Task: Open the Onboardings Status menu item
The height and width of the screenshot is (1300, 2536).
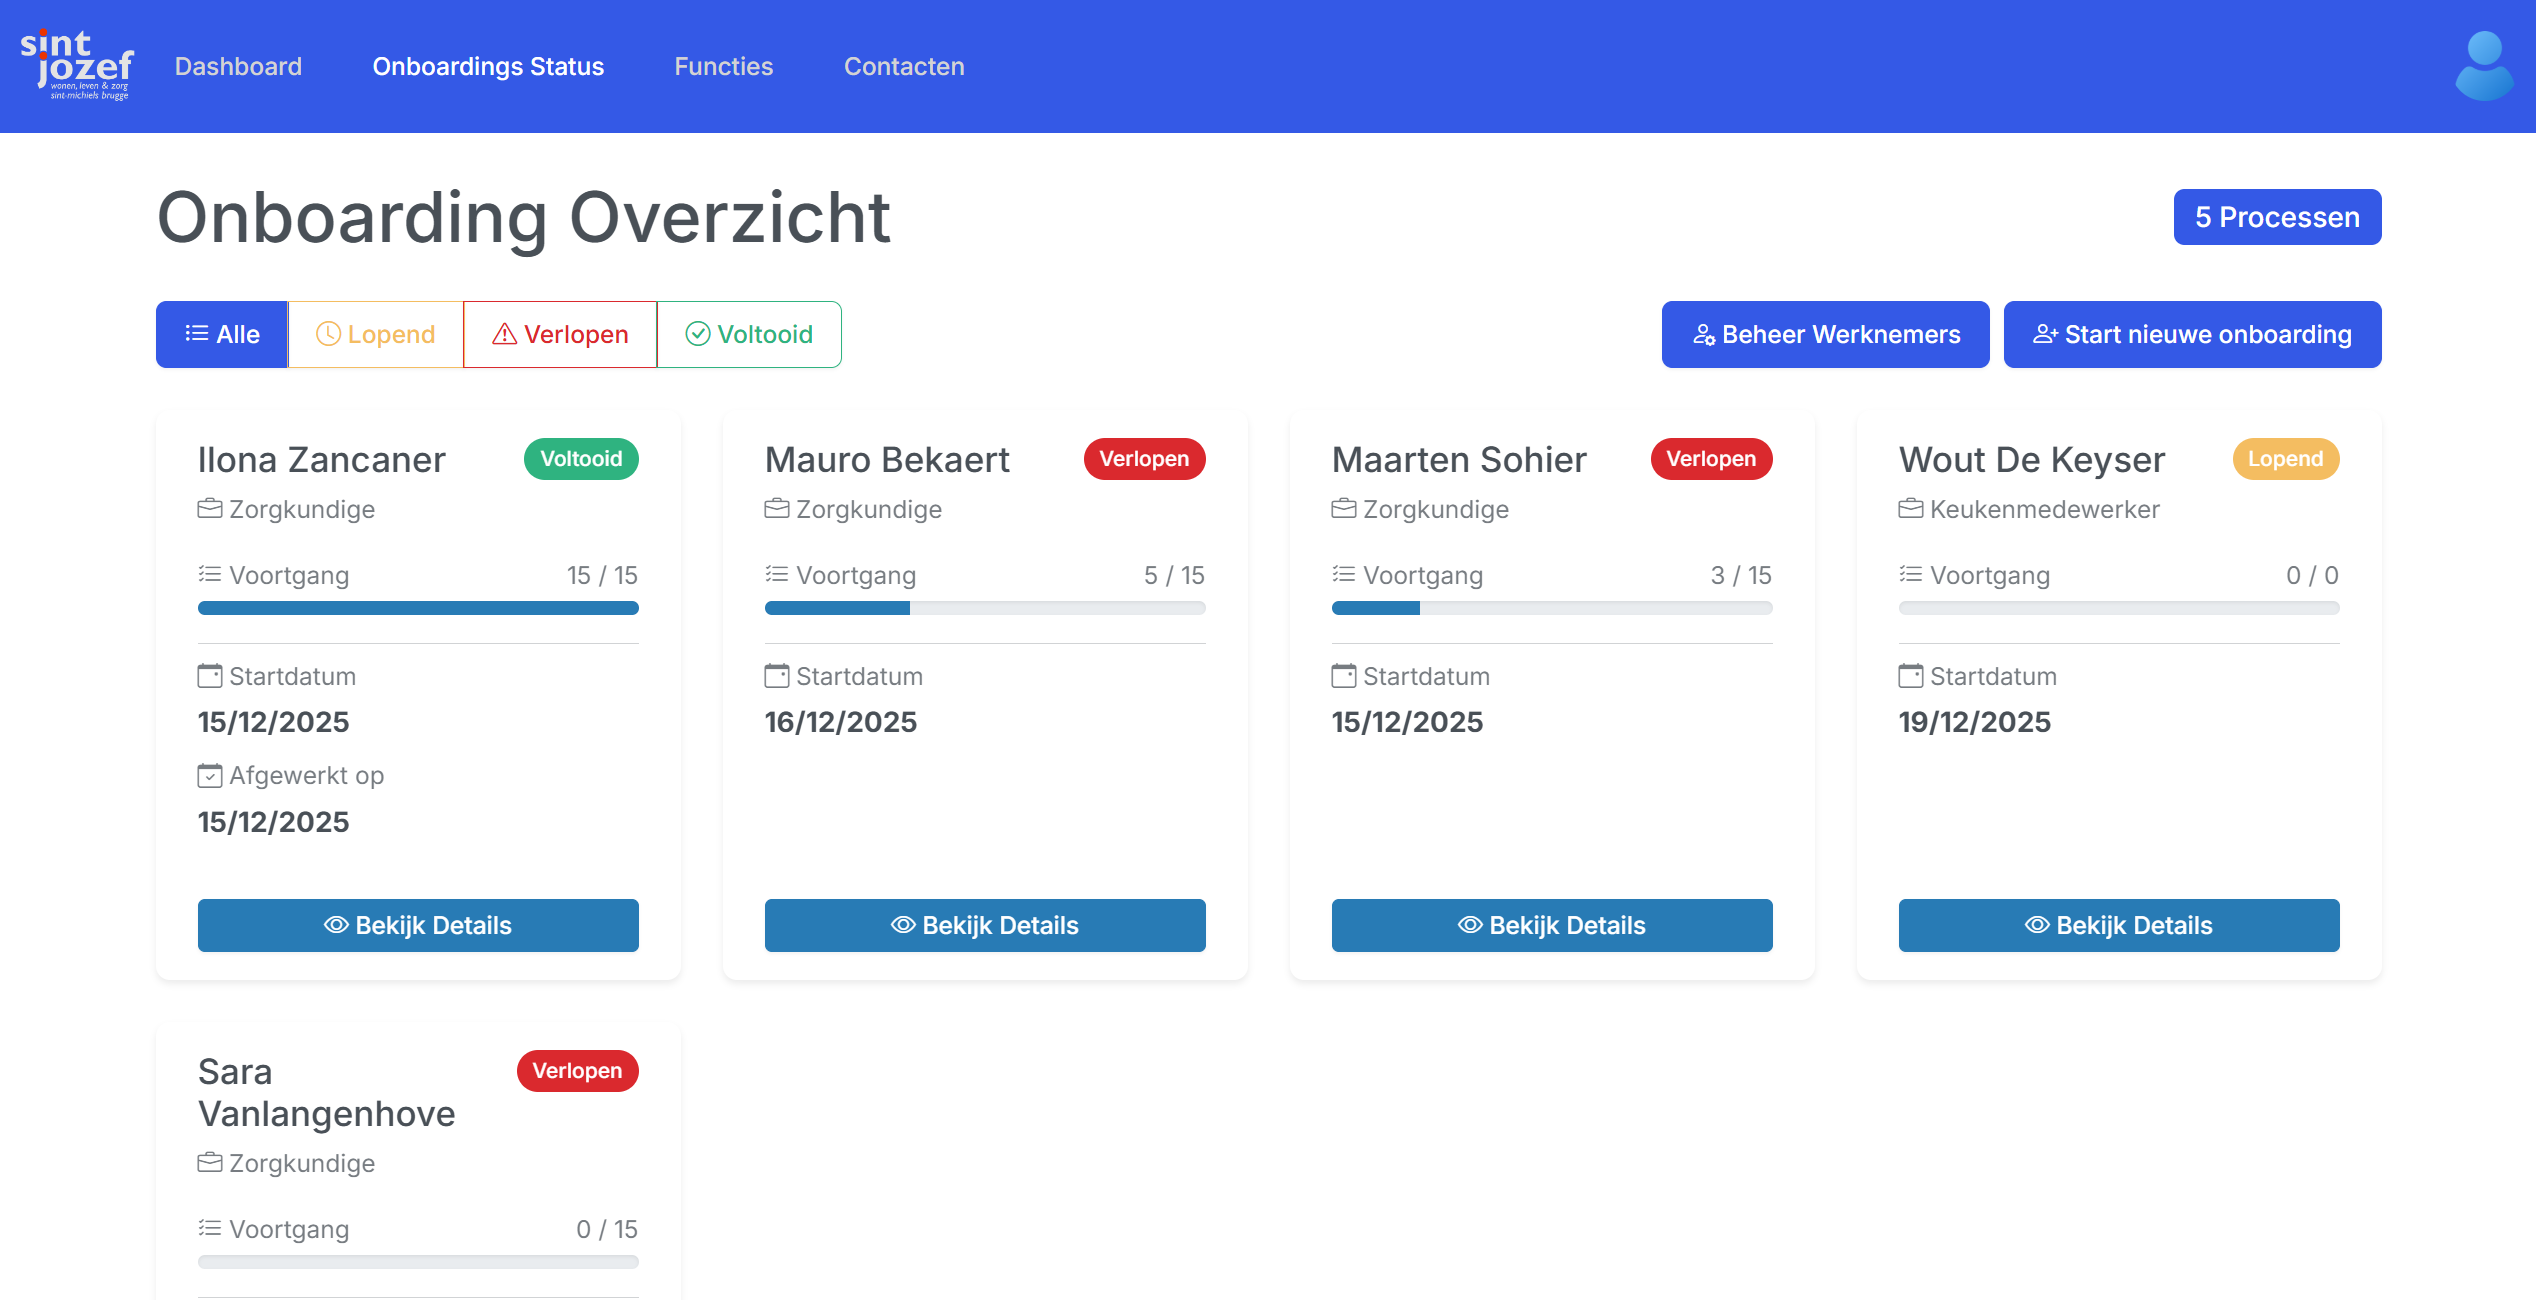Action: pos(488,66)
